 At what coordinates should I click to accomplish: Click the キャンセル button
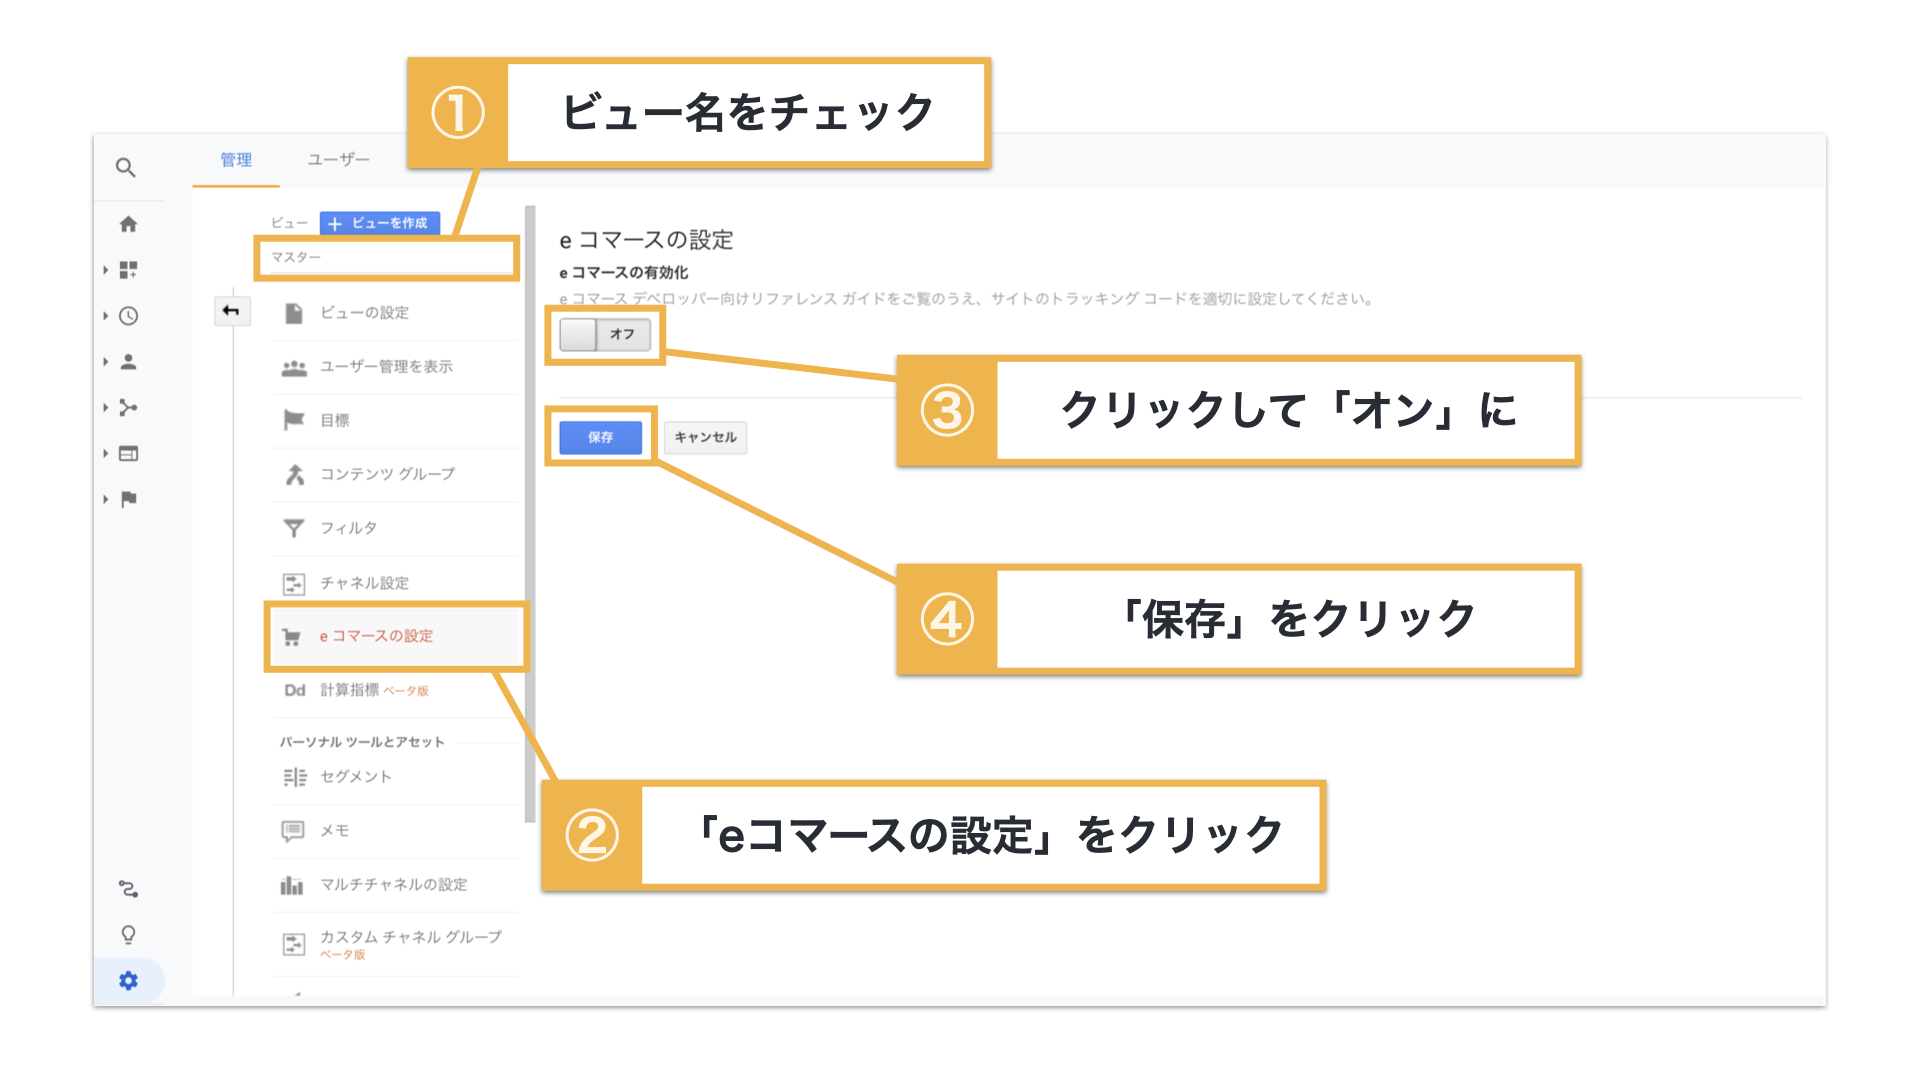(705, 437)
